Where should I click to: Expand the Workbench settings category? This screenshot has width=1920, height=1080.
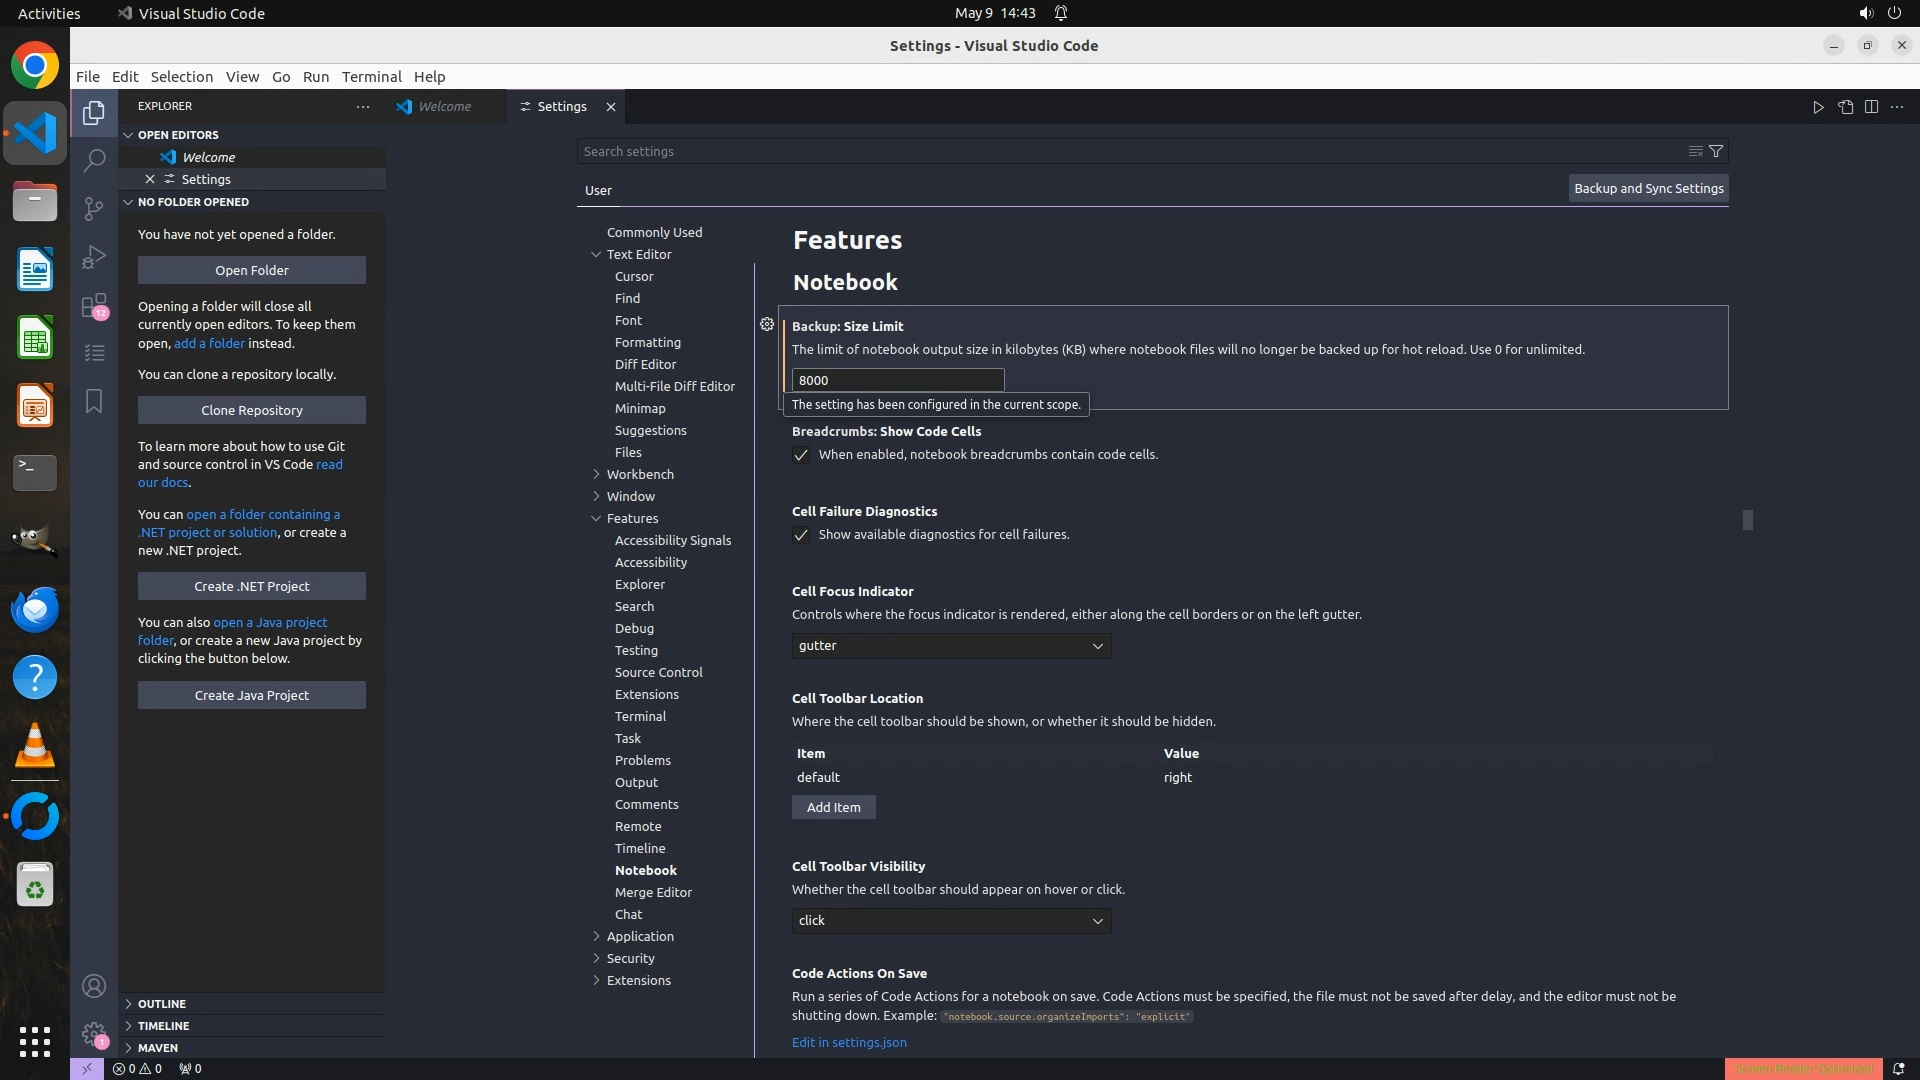tap(640, 475)
